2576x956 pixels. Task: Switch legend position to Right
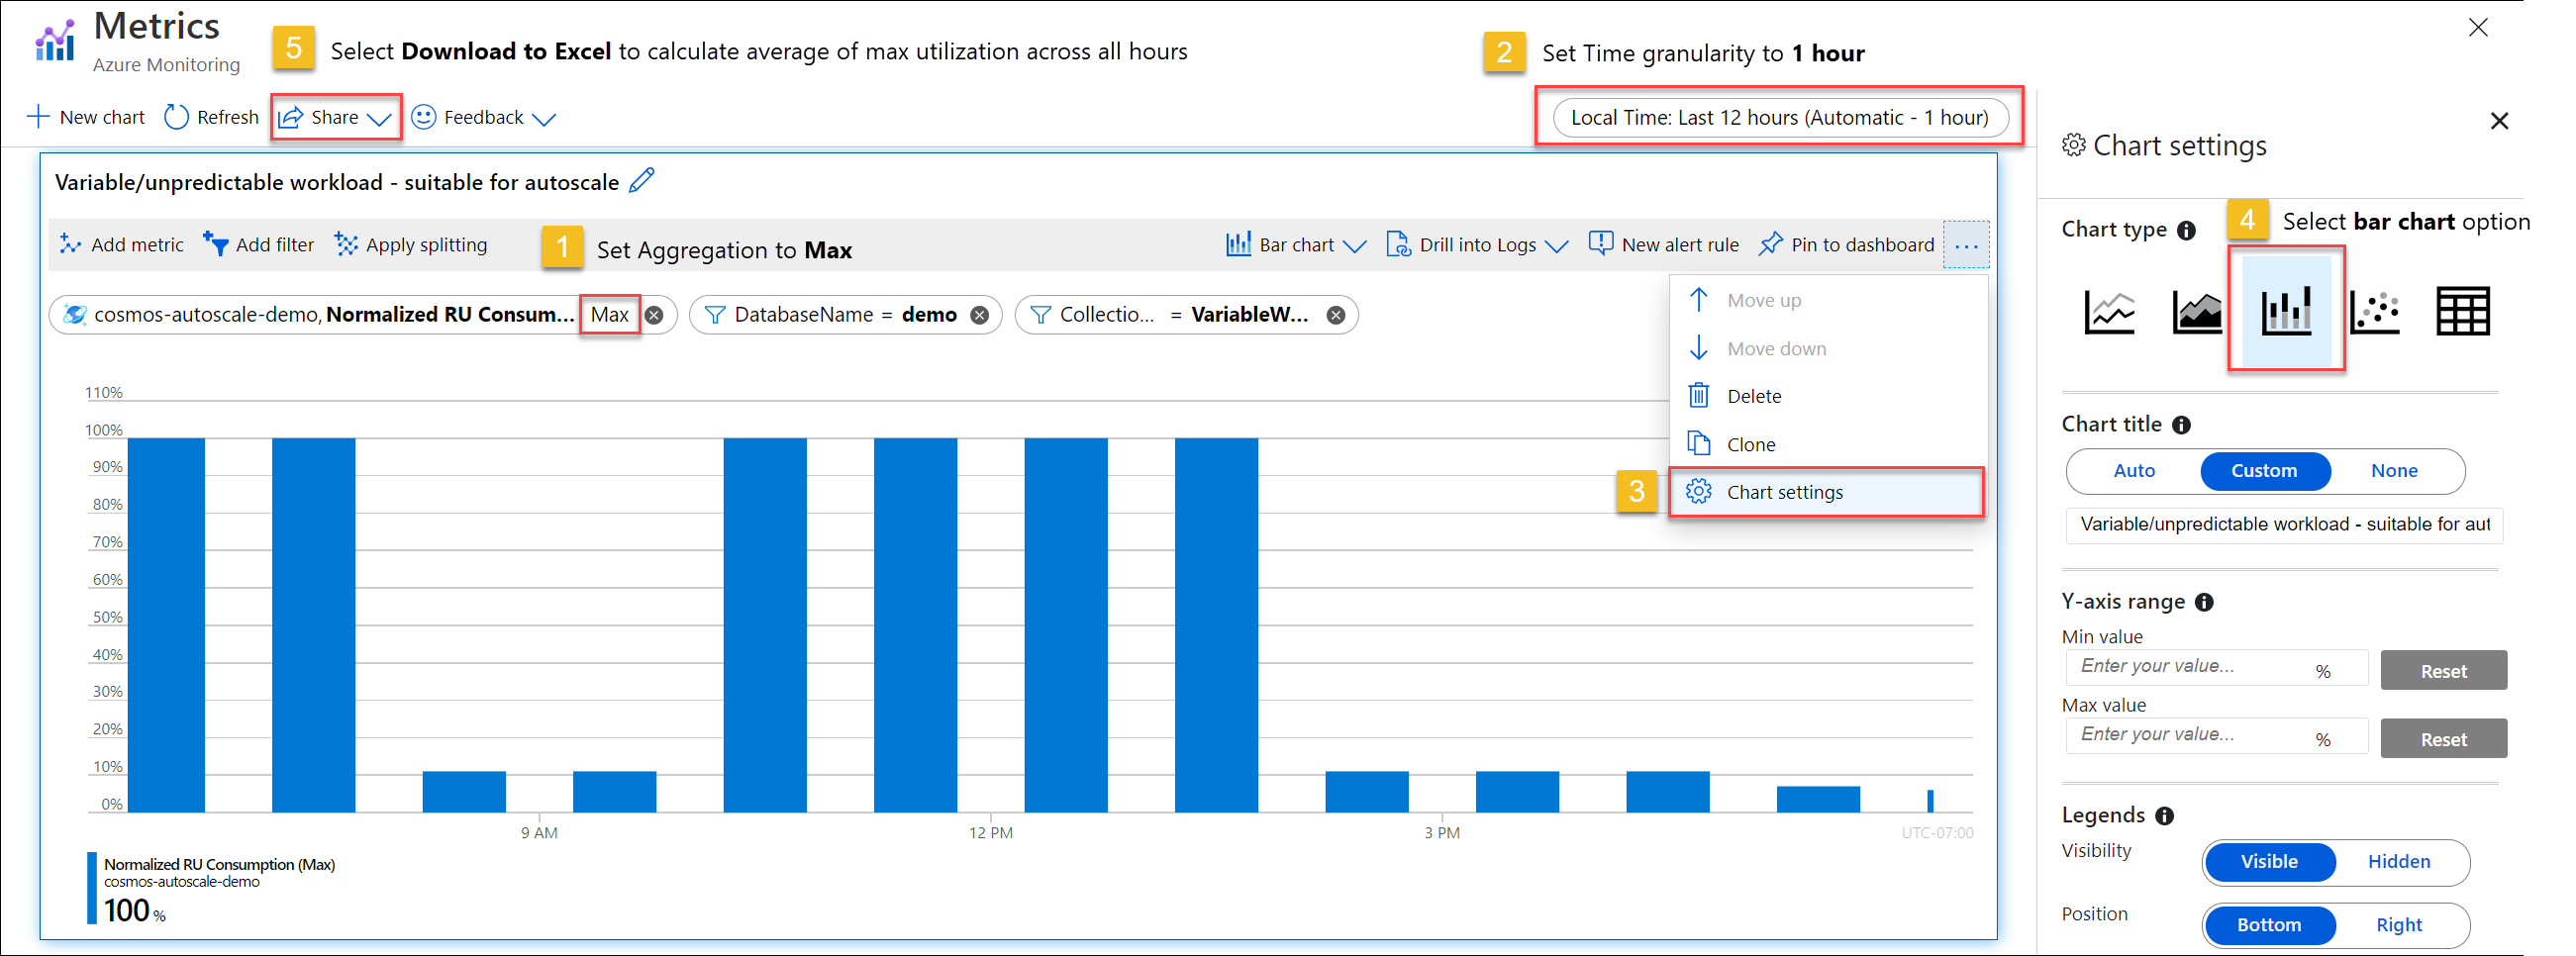click(x=2398, y=925)
